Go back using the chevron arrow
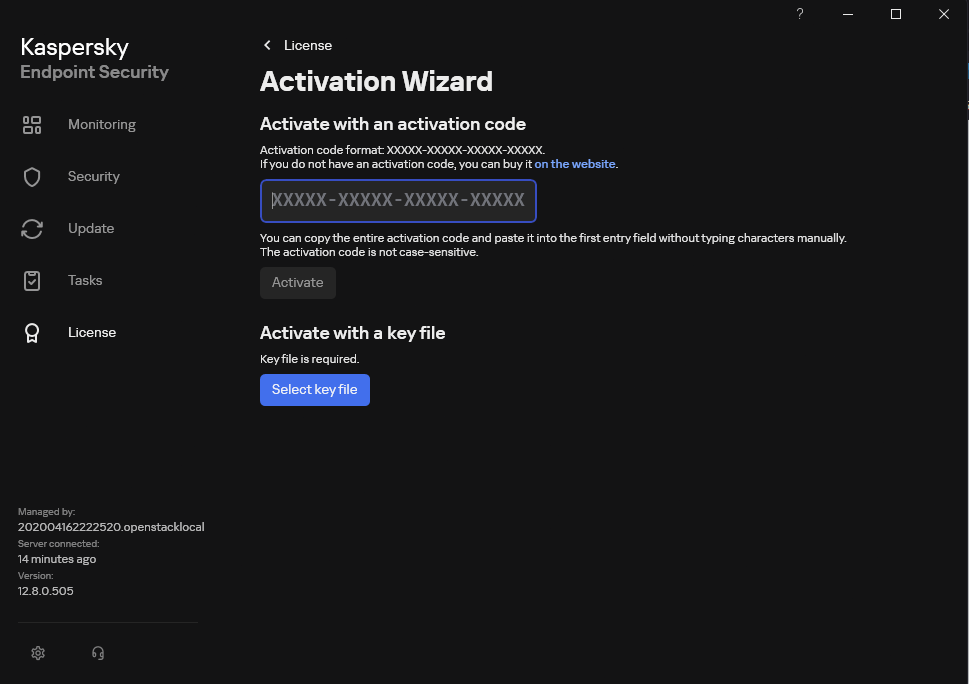The height and width of the screenshot is (684, 969). (267, 45)
